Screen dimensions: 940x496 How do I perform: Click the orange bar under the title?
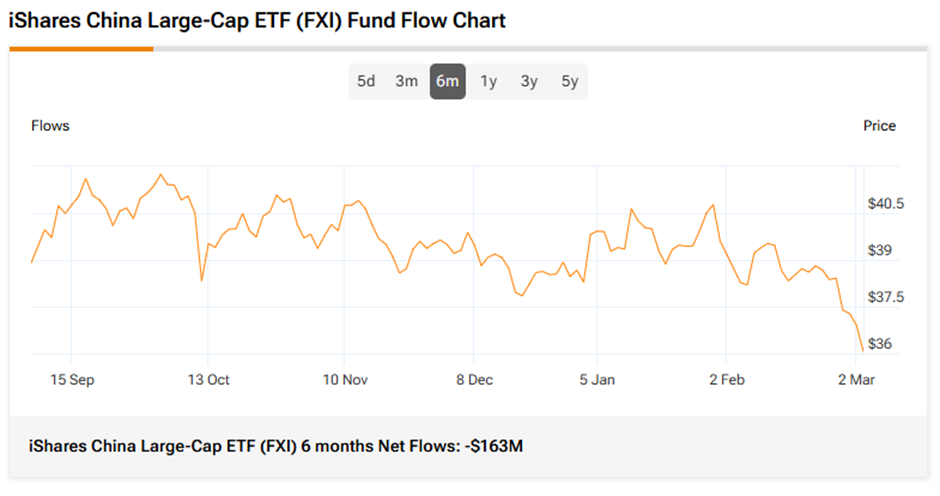[81, 48]
